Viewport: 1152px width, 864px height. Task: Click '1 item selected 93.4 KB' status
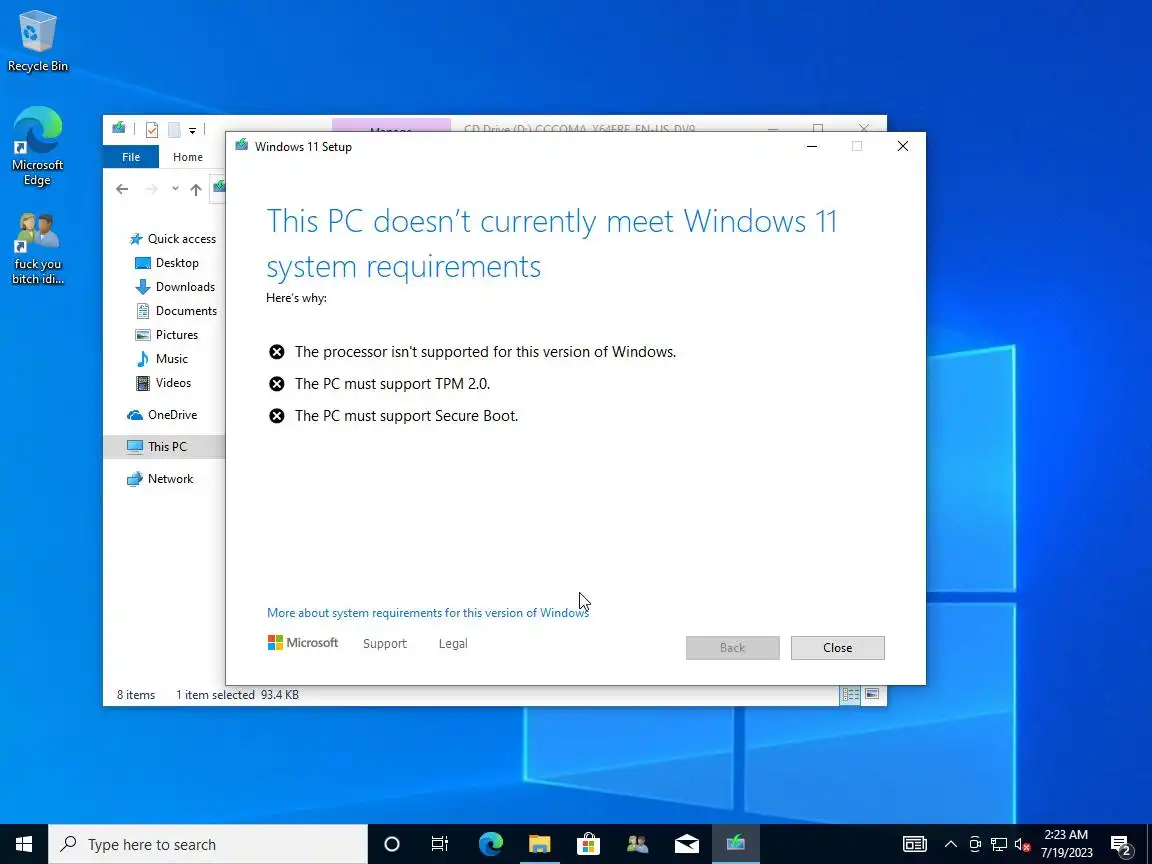tap(237, 695)
